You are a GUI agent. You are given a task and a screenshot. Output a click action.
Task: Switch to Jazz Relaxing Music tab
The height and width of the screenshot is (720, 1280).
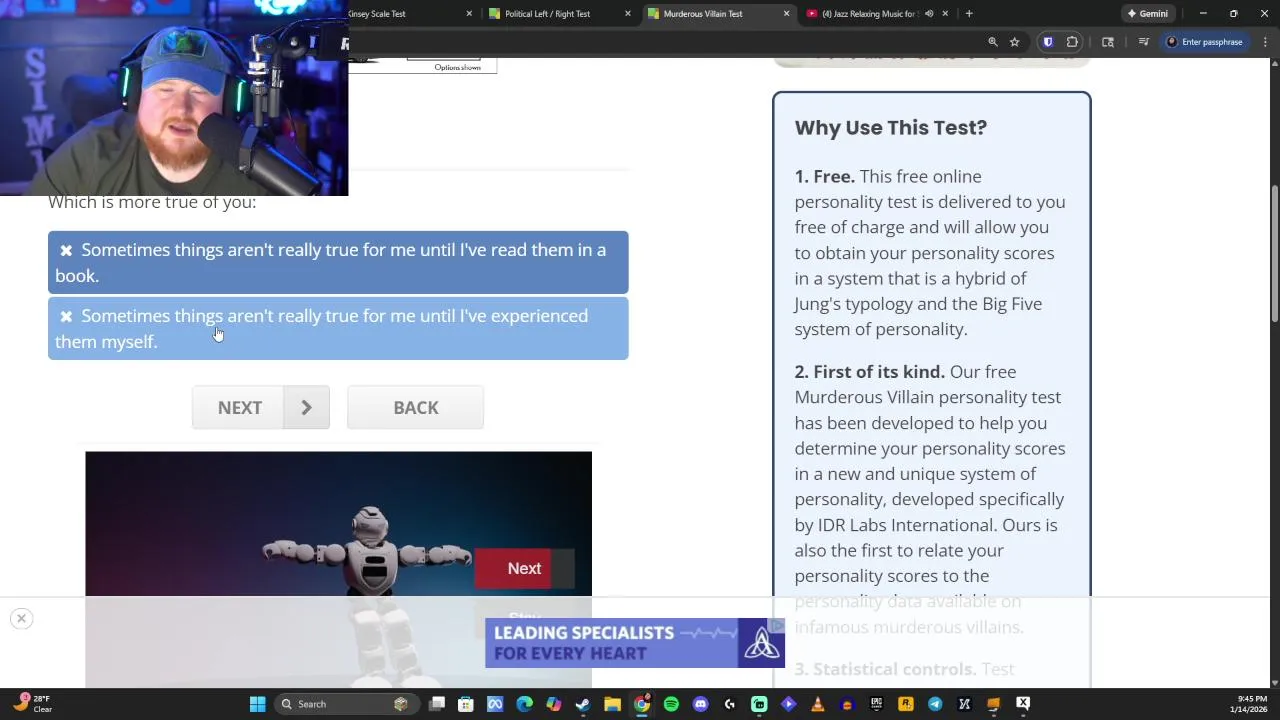tap(870, 14)
